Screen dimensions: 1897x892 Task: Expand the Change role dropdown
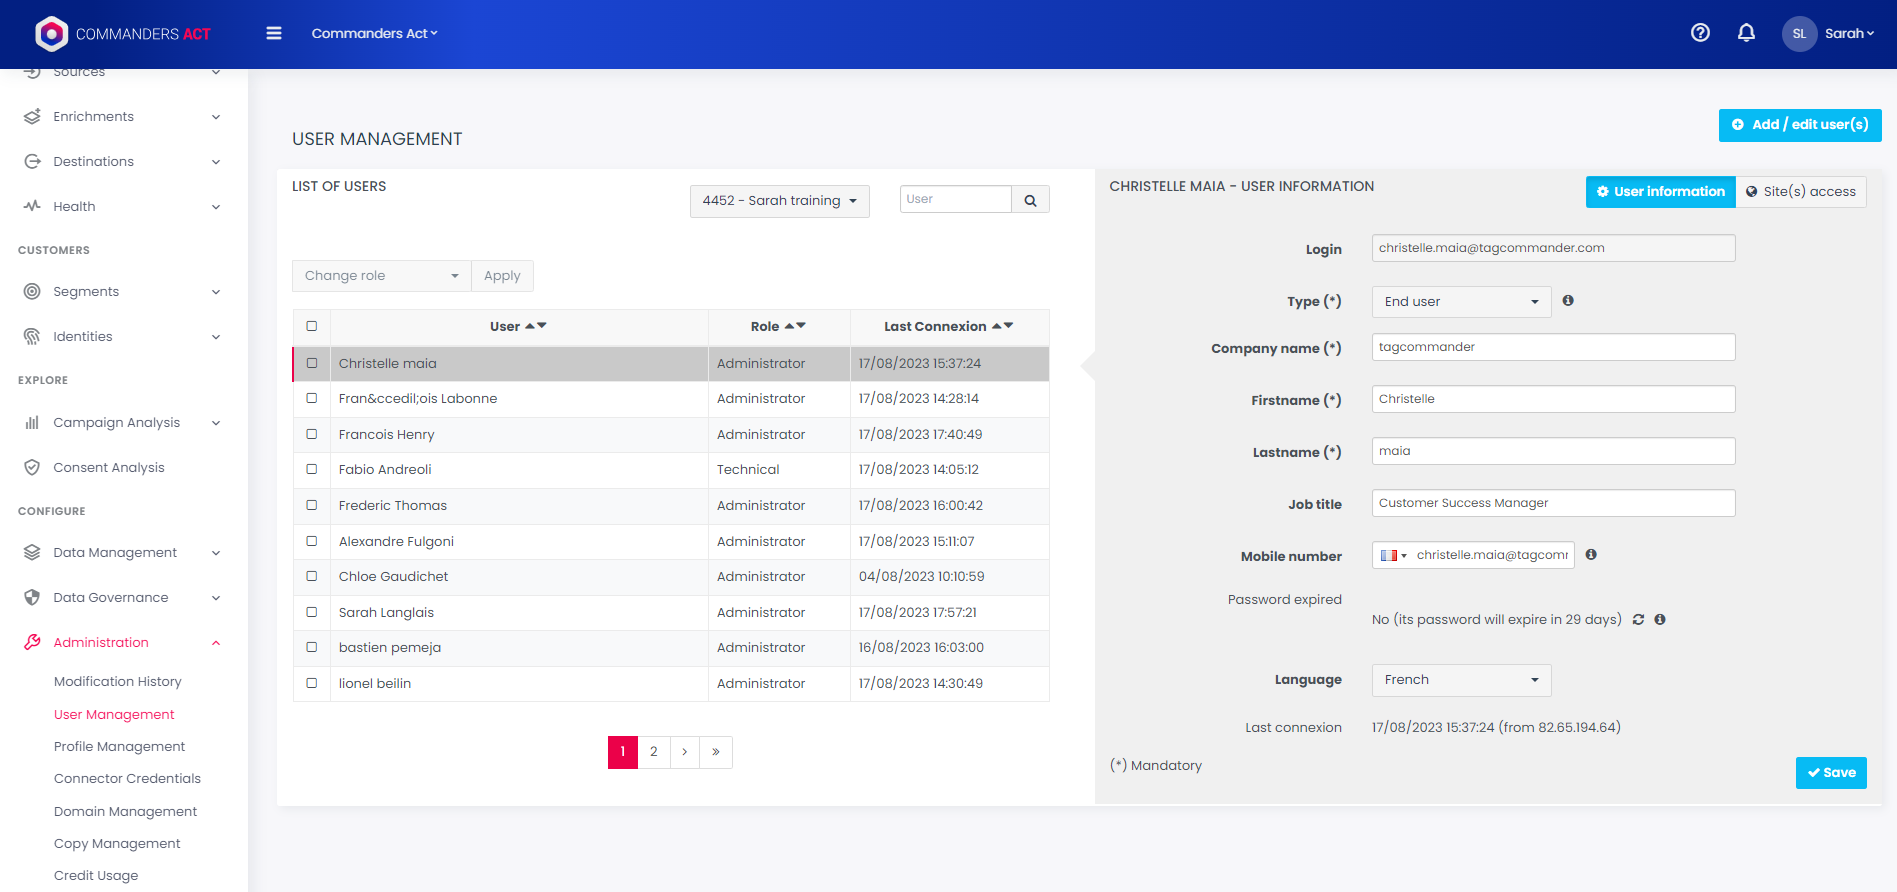[381, 276]
